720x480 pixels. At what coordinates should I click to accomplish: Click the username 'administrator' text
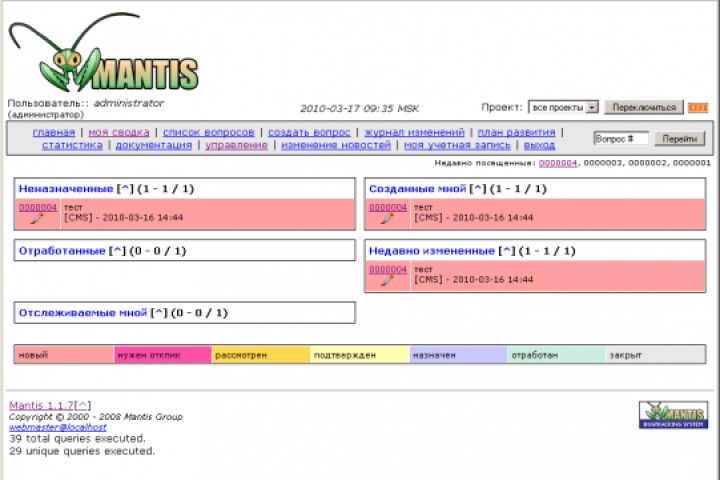click(x=129, y=103)
